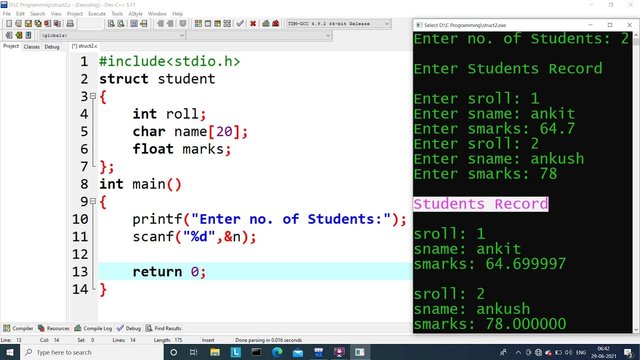The height and width of the screenshot is (360, 640).
Task: Click the Compile toolbar icon
Action: [198, 24]
